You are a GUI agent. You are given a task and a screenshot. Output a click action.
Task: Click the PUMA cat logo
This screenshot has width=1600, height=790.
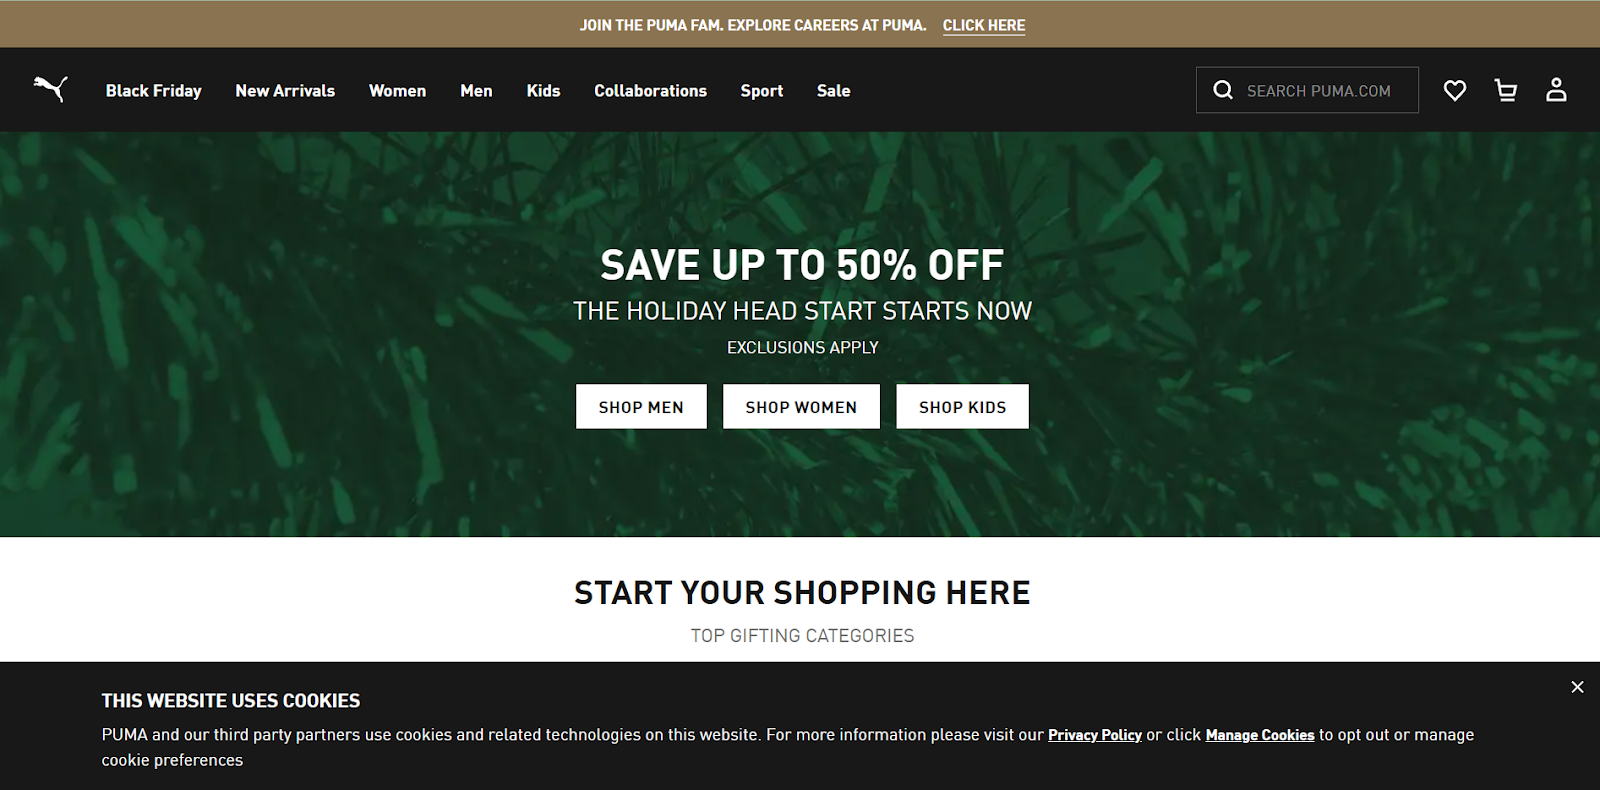51,89
